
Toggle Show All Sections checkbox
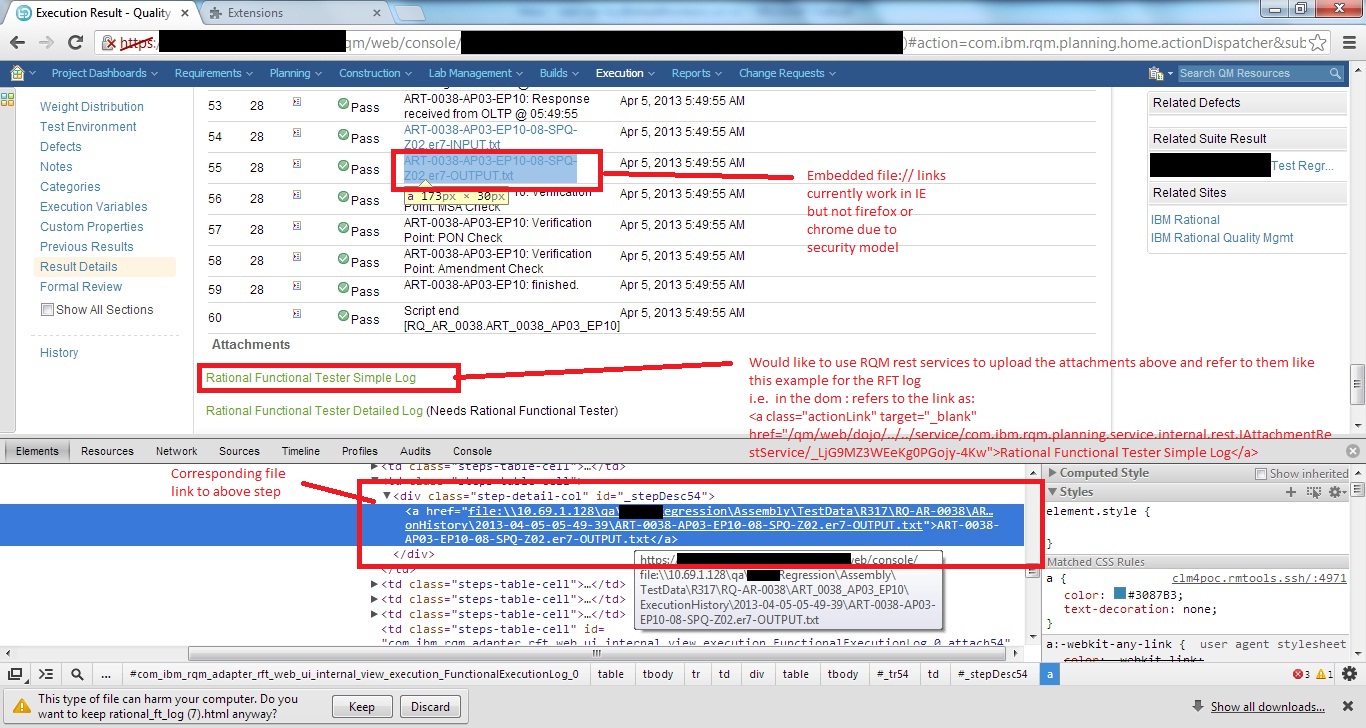[x=47, y=310]
